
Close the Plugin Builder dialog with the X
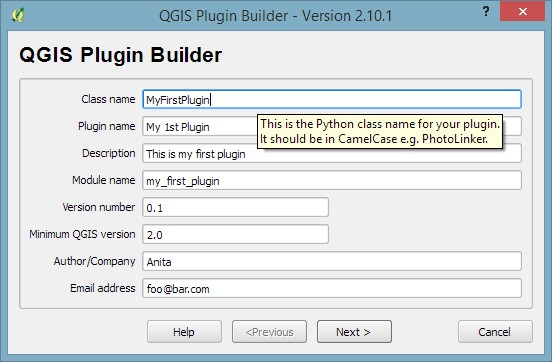pyautogui.click(x=522, y=12)
